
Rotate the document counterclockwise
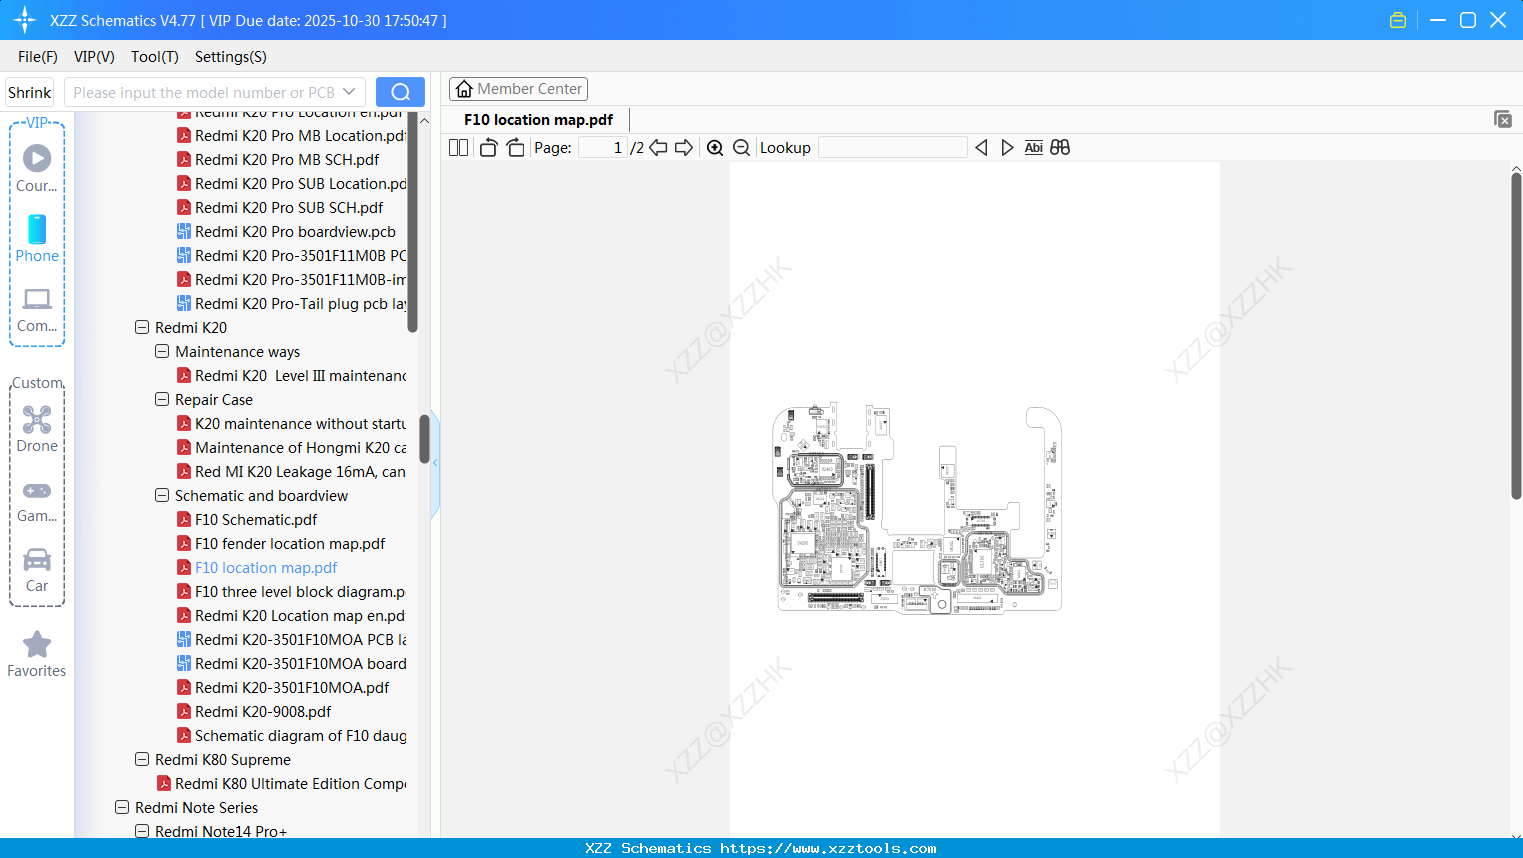click(x=487, y=147)
